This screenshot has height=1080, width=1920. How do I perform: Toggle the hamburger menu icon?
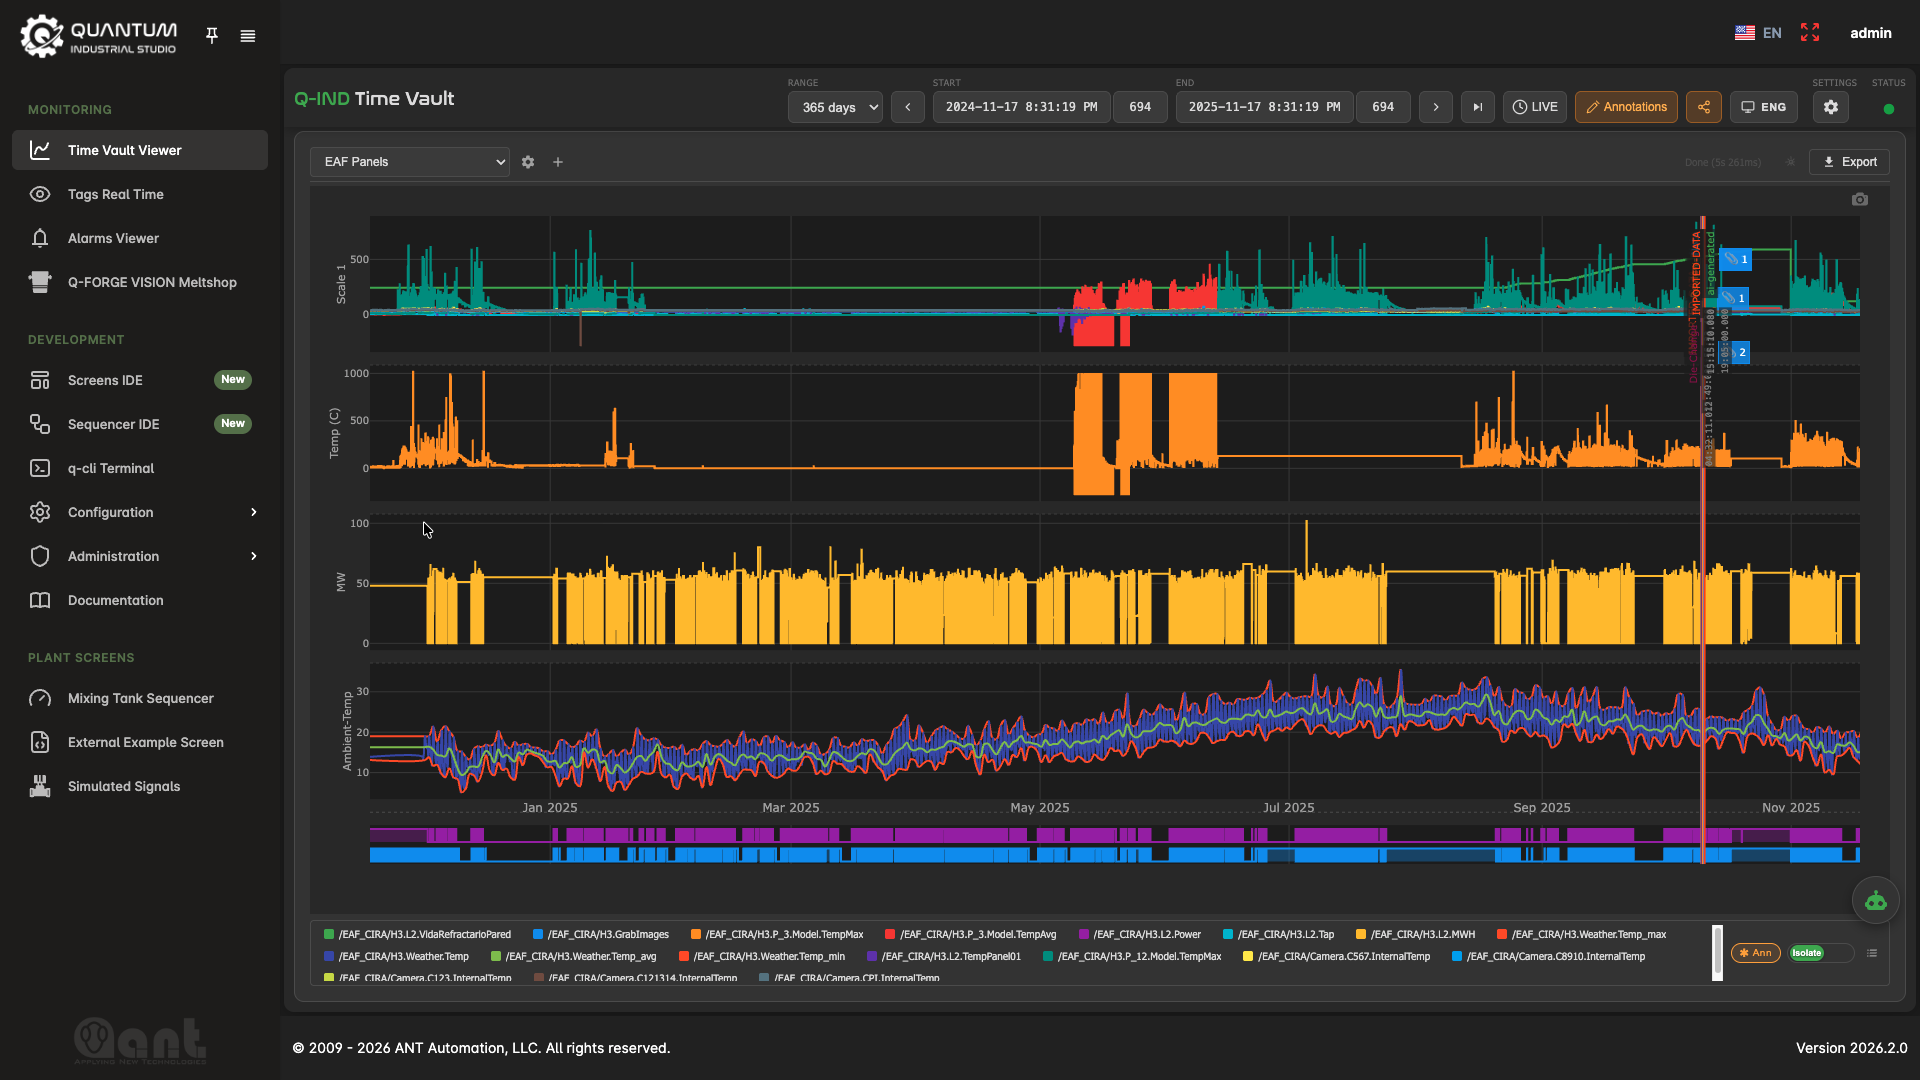click(248, 36)
